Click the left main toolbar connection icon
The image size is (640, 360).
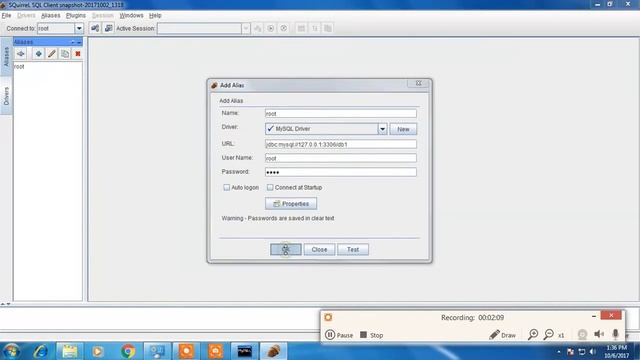(95, 28)
